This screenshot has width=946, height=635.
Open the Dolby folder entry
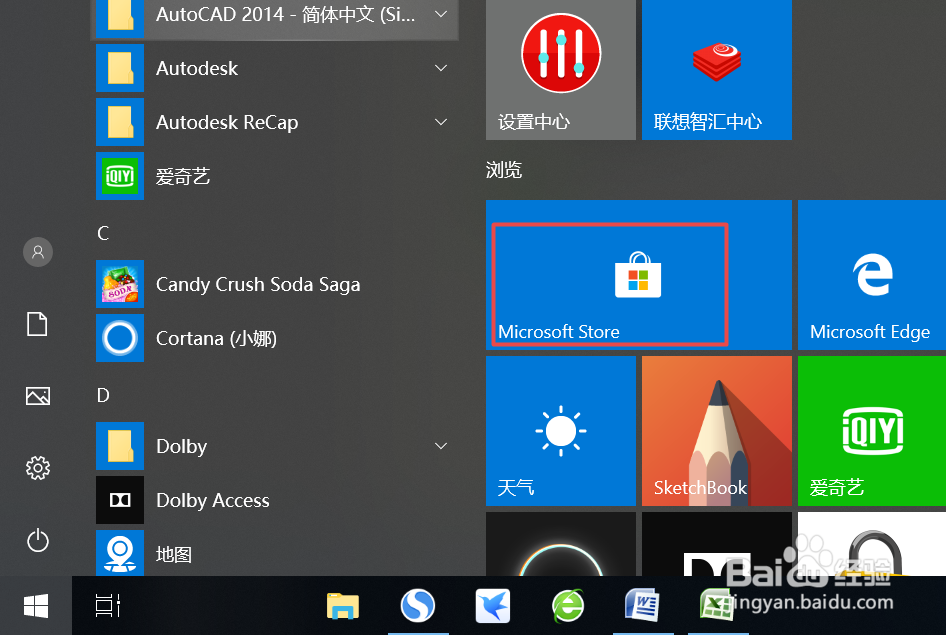click(276, 446)
